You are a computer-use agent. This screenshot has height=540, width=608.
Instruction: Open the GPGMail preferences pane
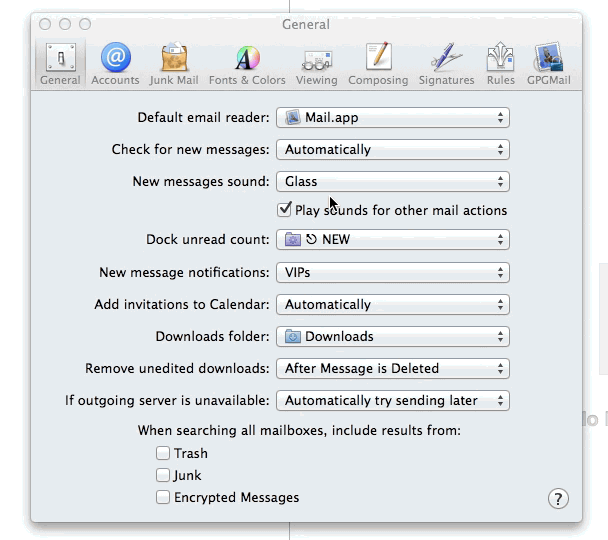click(x=549, y=64)
